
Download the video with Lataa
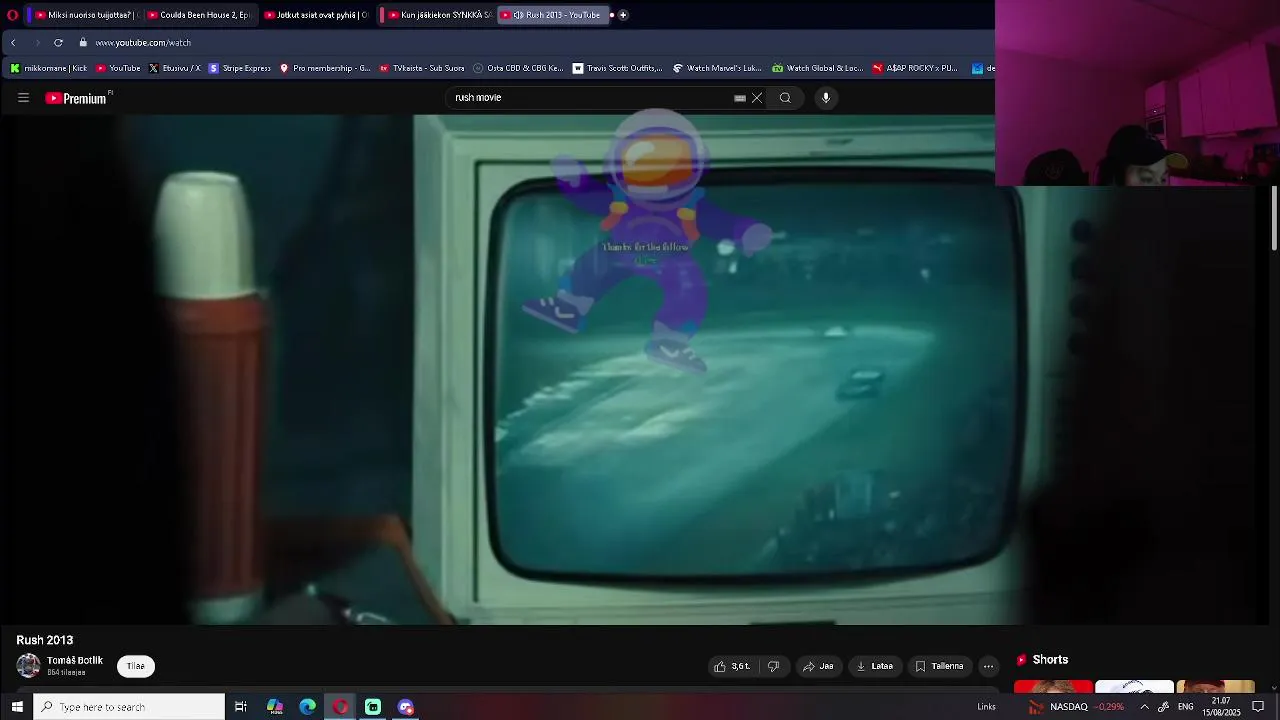pyautogui.click(x=874, y=666)
